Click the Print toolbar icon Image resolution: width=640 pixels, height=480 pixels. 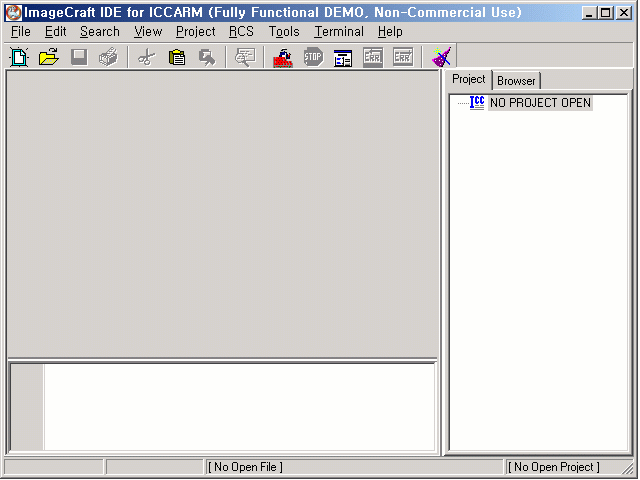(x=109, y=57)
